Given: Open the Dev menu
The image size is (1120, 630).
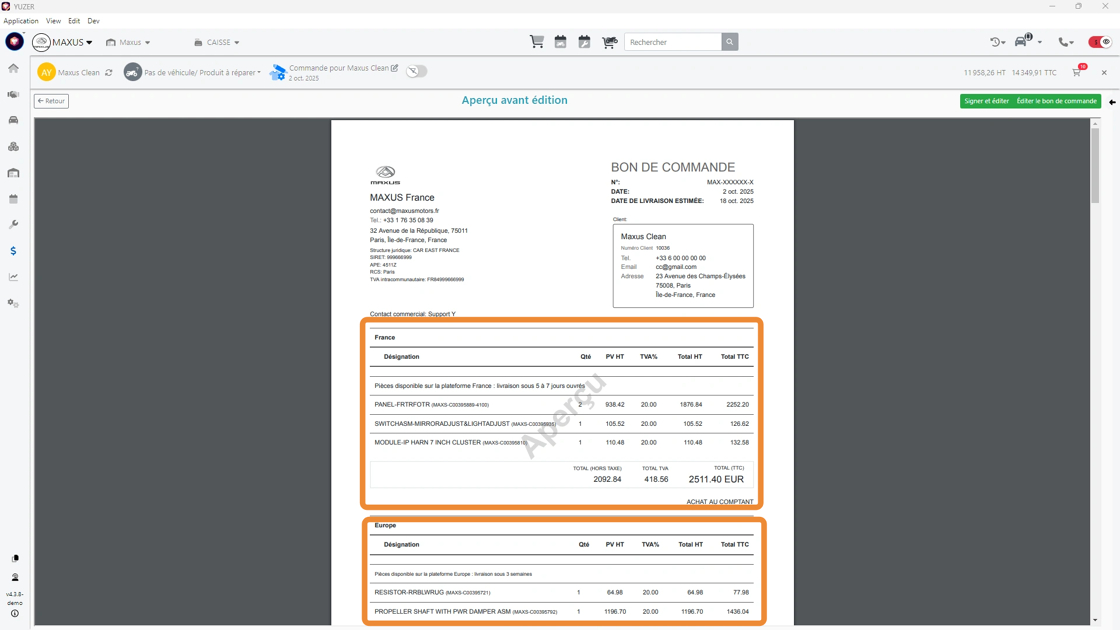Looking at the screenshot, I should pyautogui.click(x=94, y=21).
